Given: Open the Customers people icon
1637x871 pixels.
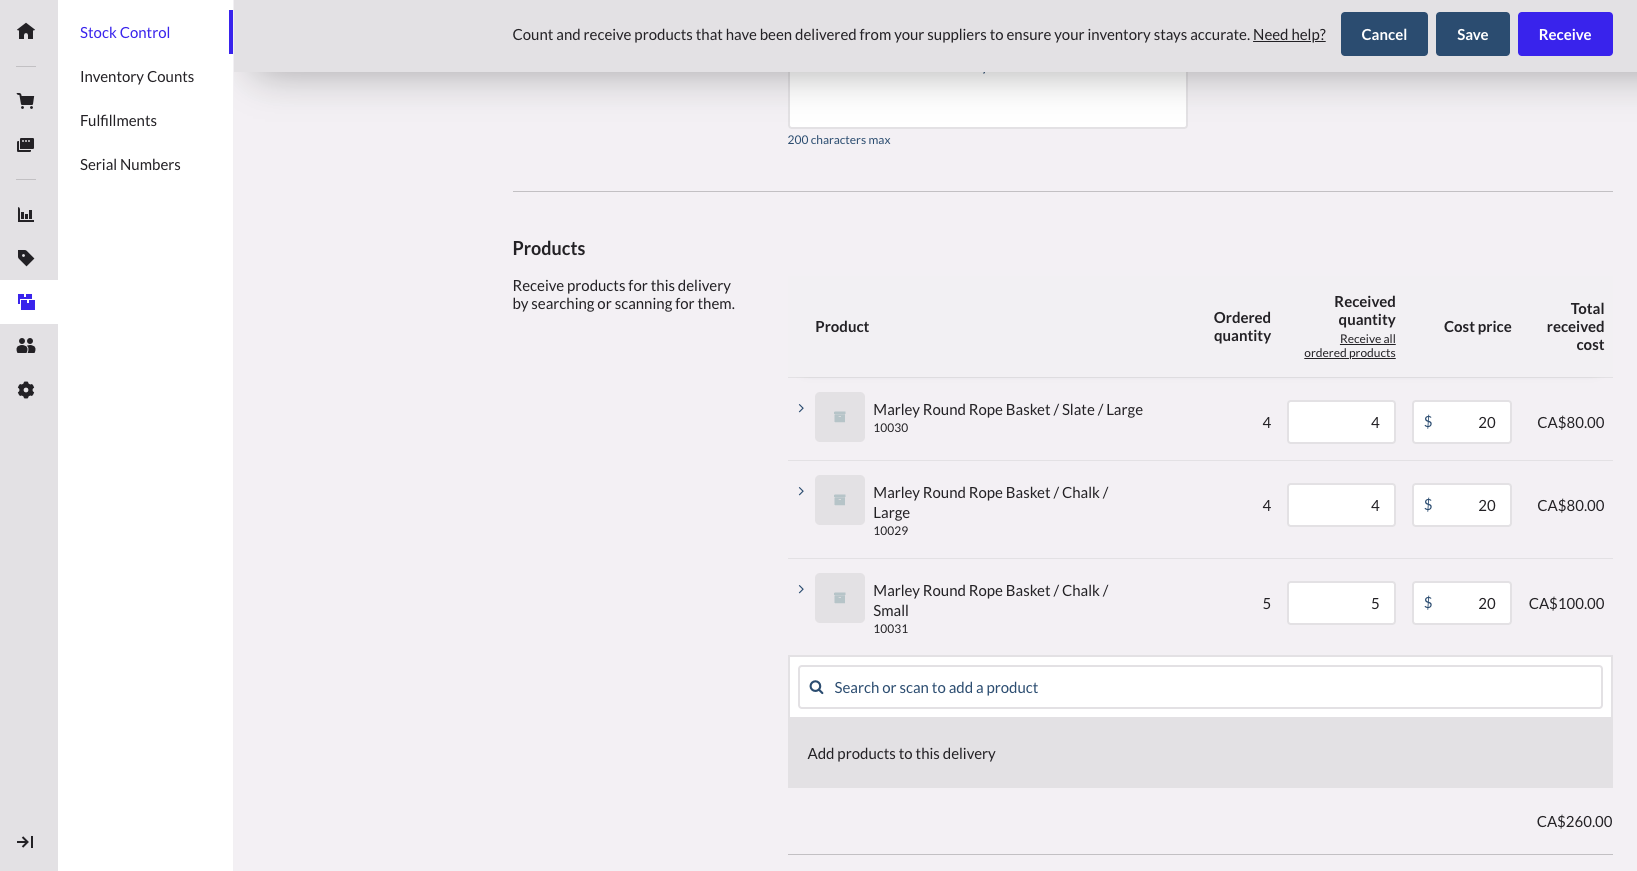Looking at the screenshot, I should (x=26, y=346).
